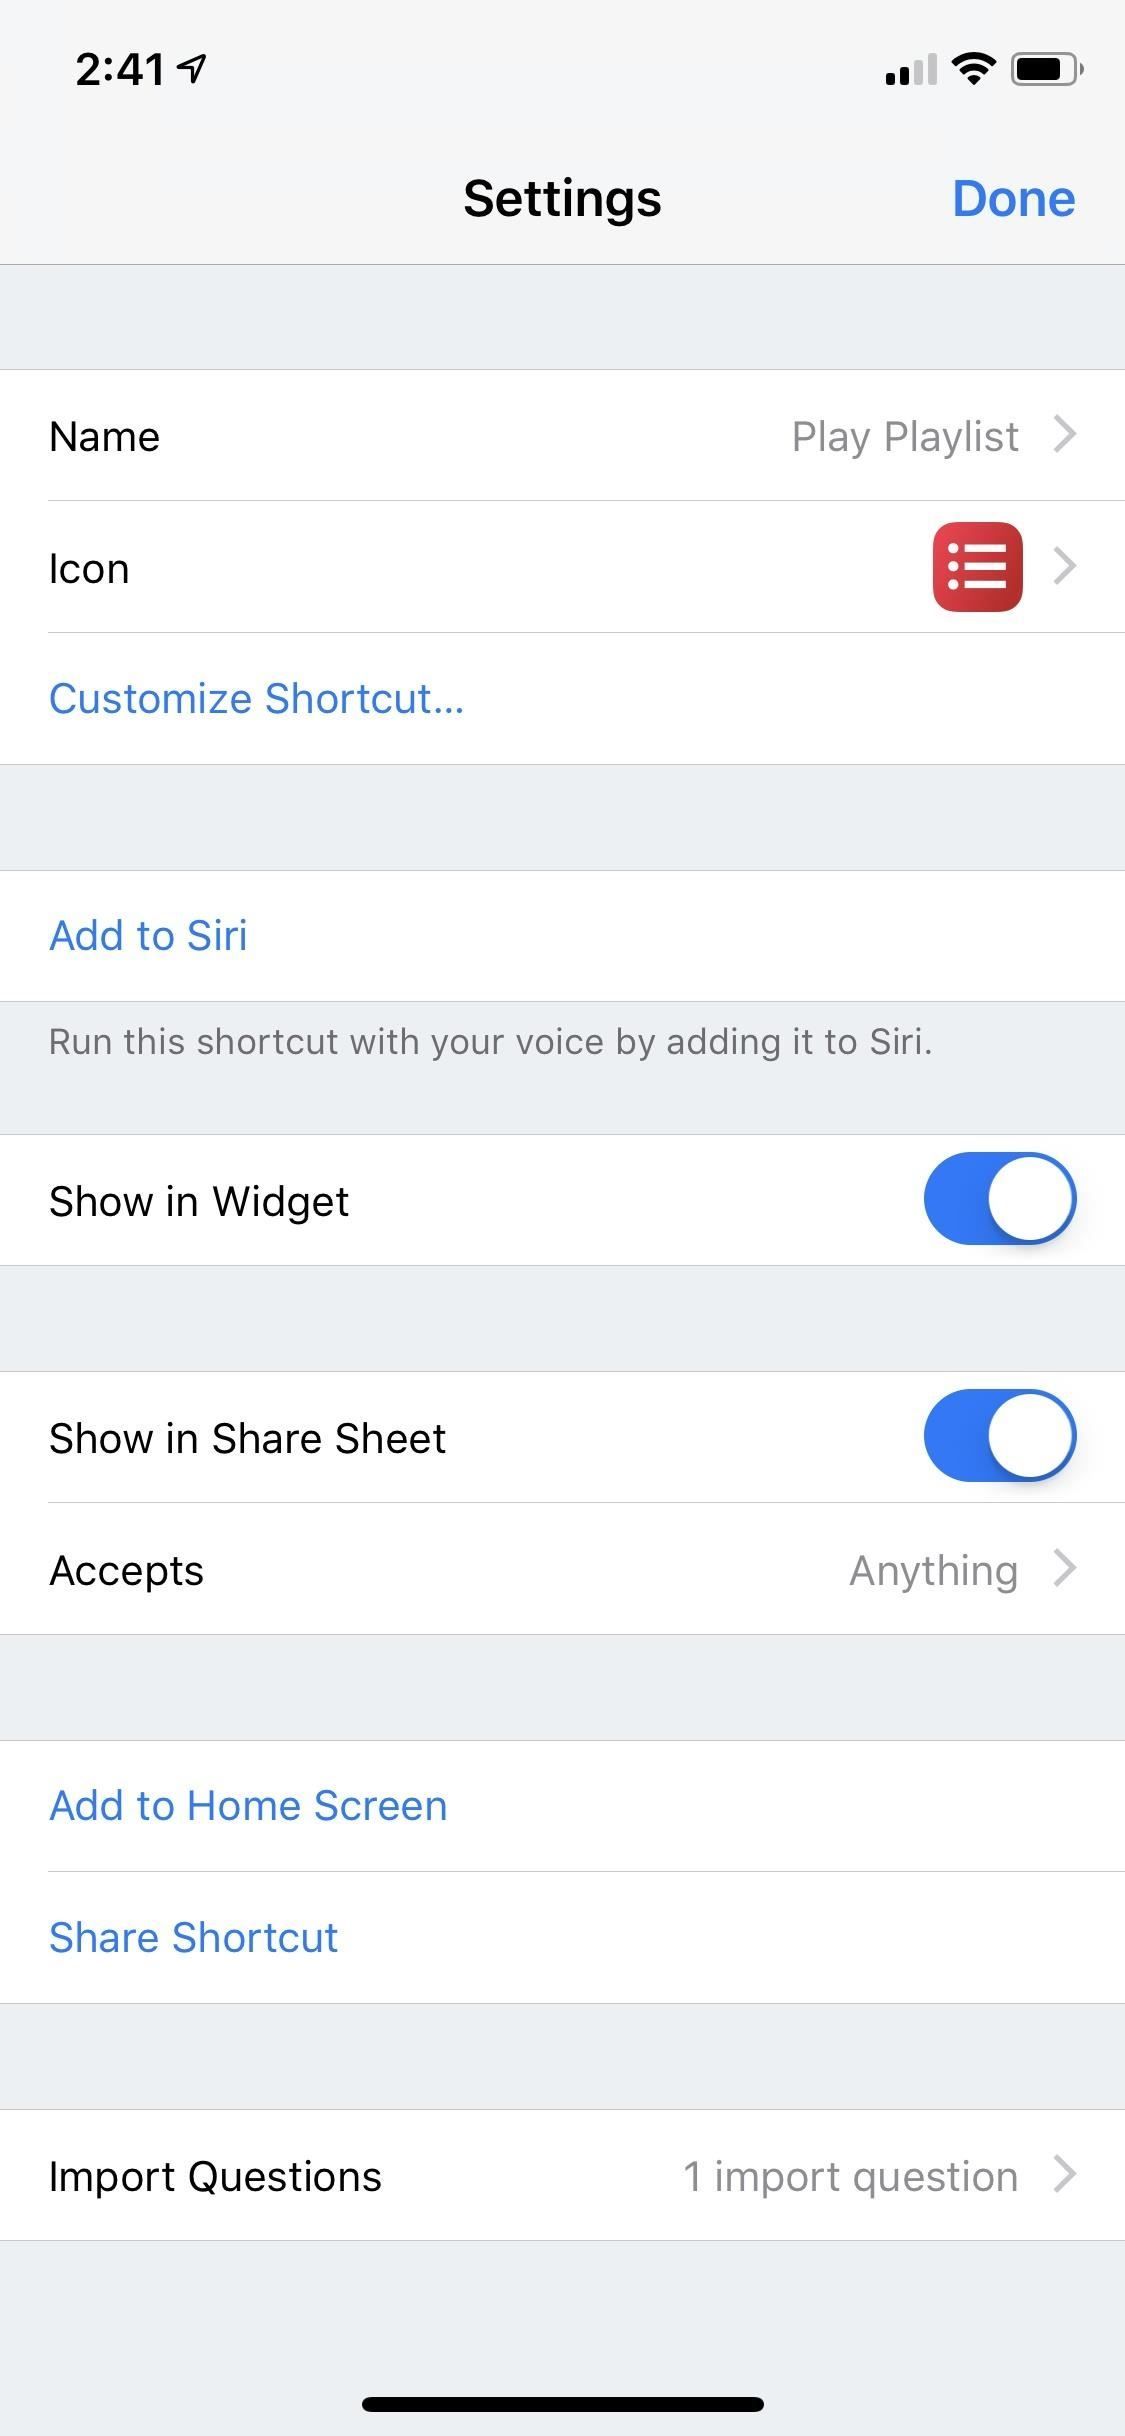Tap the location arrow status icon
1125x2436 pixels.
(192, 68)
